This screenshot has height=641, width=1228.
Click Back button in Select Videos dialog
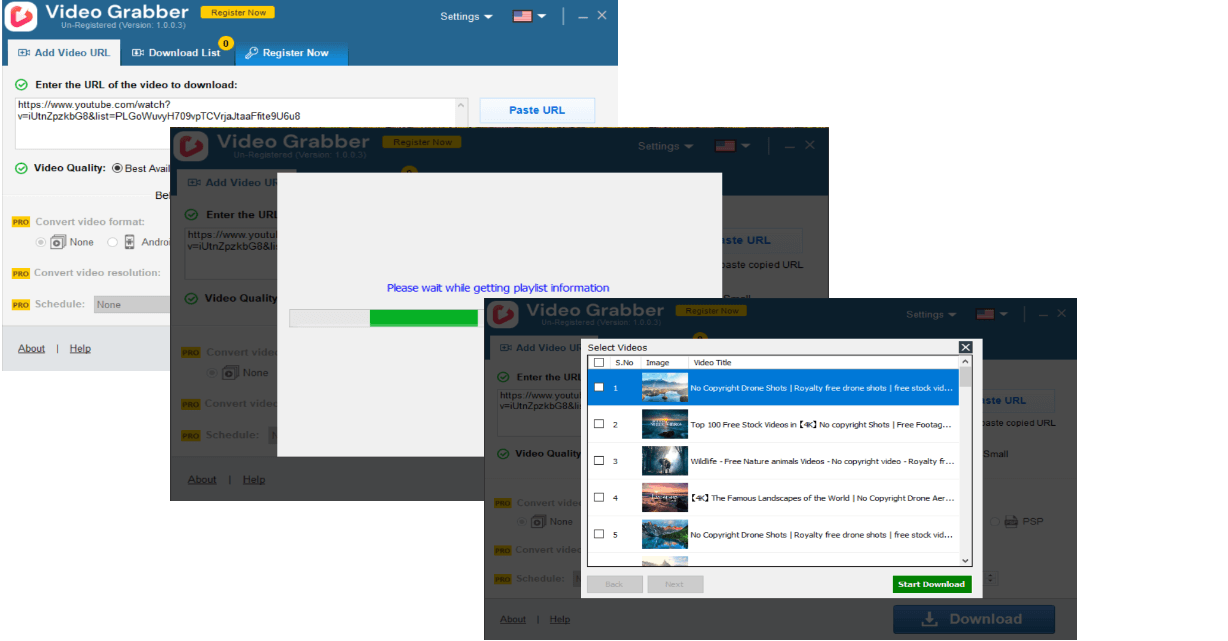(614, 584)
